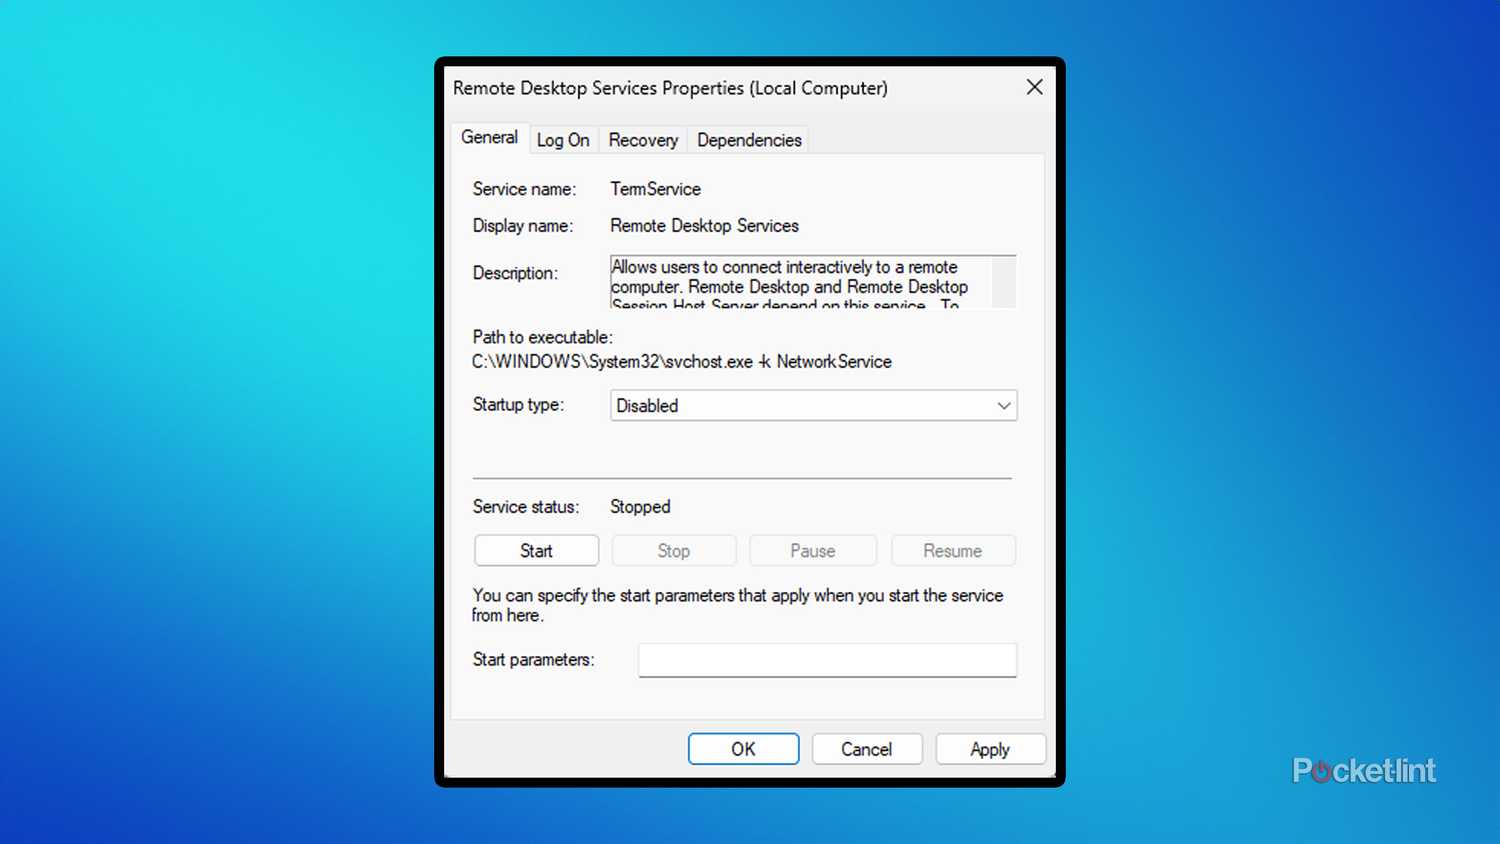Image resolution: width=1500 pixels, height=844 pixels.
Task: Apply the service settings
Action: click(x=990, y=749)
